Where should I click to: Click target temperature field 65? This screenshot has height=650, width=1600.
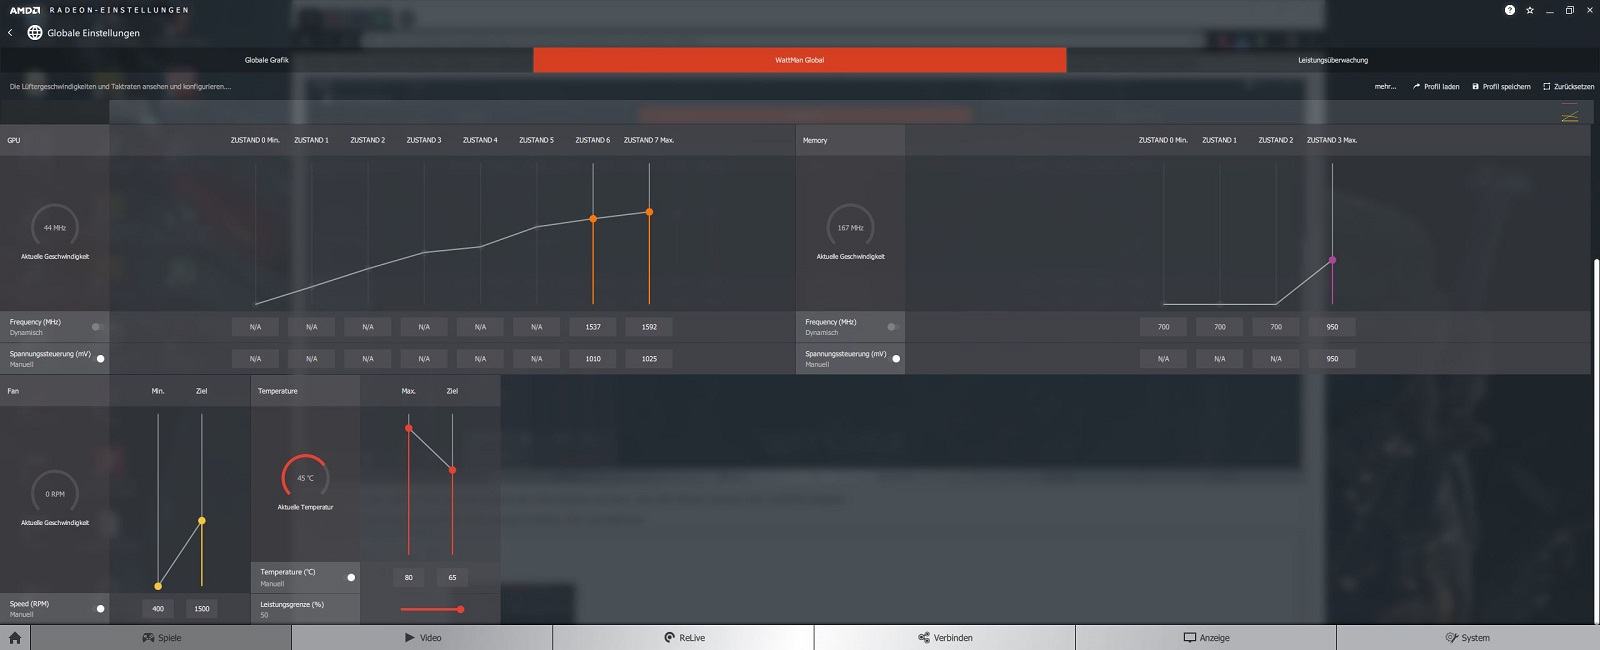click(453, 577)
